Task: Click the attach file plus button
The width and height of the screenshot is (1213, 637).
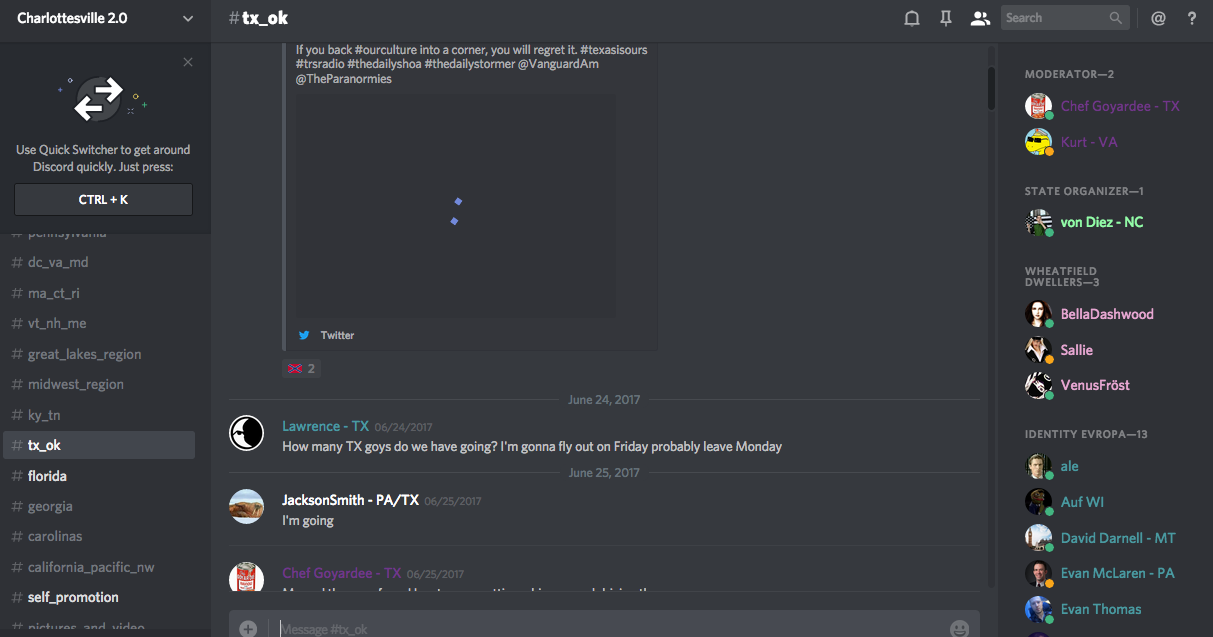Action: [x=248, y=629]
